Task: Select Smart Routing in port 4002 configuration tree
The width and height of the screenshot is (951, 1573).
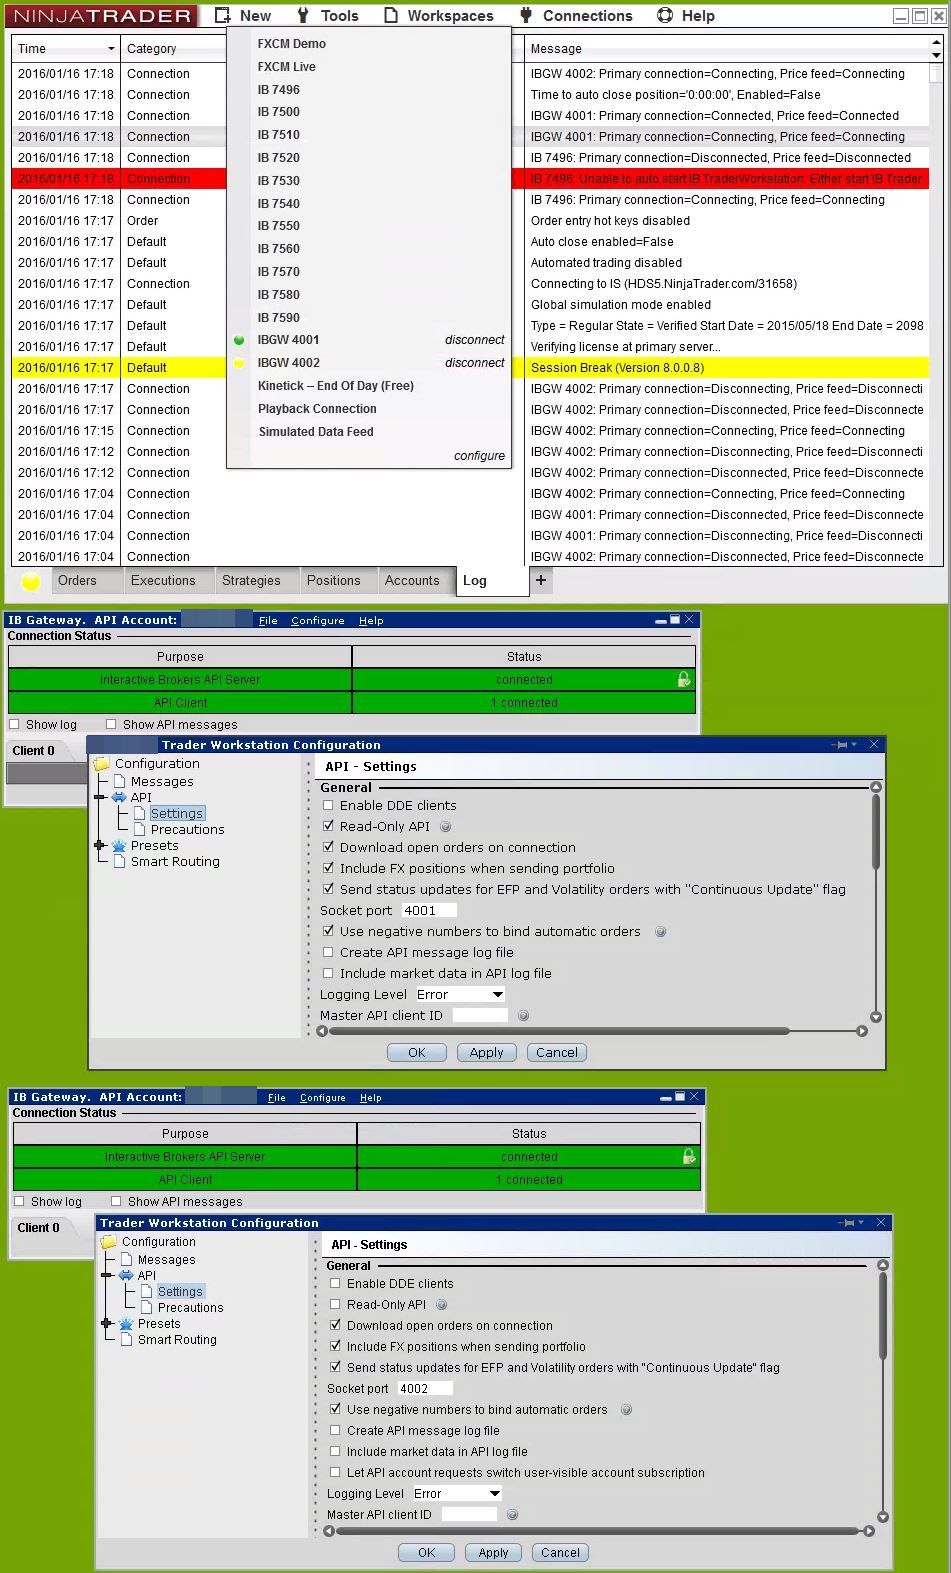Action: (x=177, y=1340)
